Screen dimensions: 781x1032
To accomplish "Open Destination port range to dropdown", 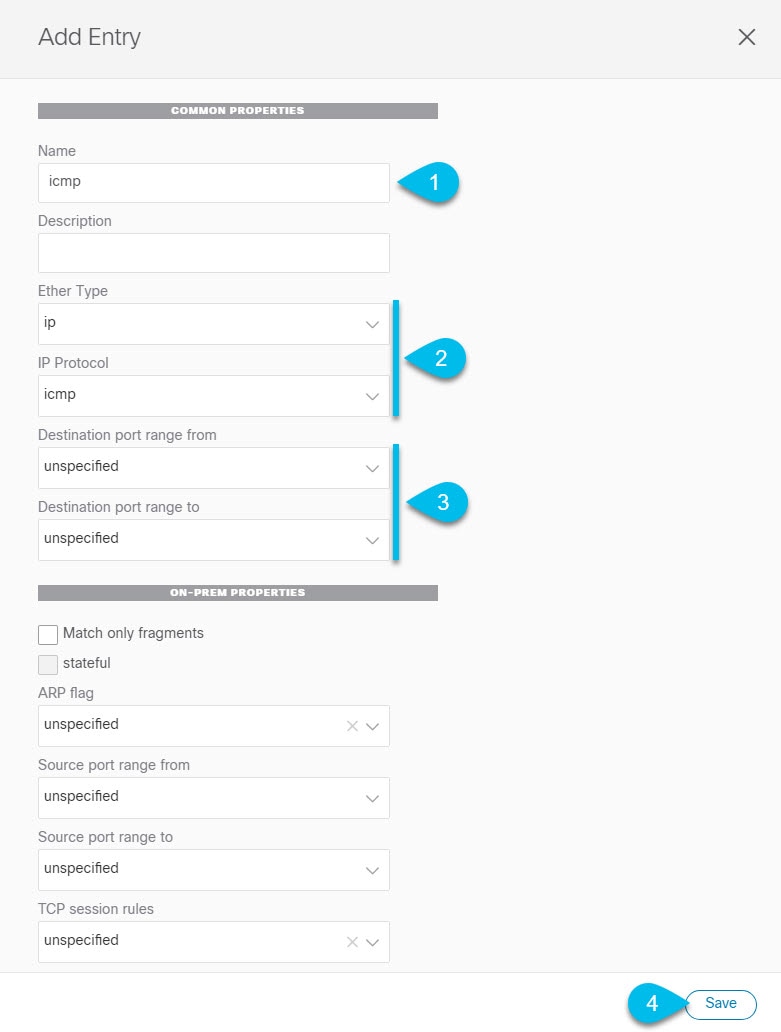I will pyautogui.click(x=214, y=540).
